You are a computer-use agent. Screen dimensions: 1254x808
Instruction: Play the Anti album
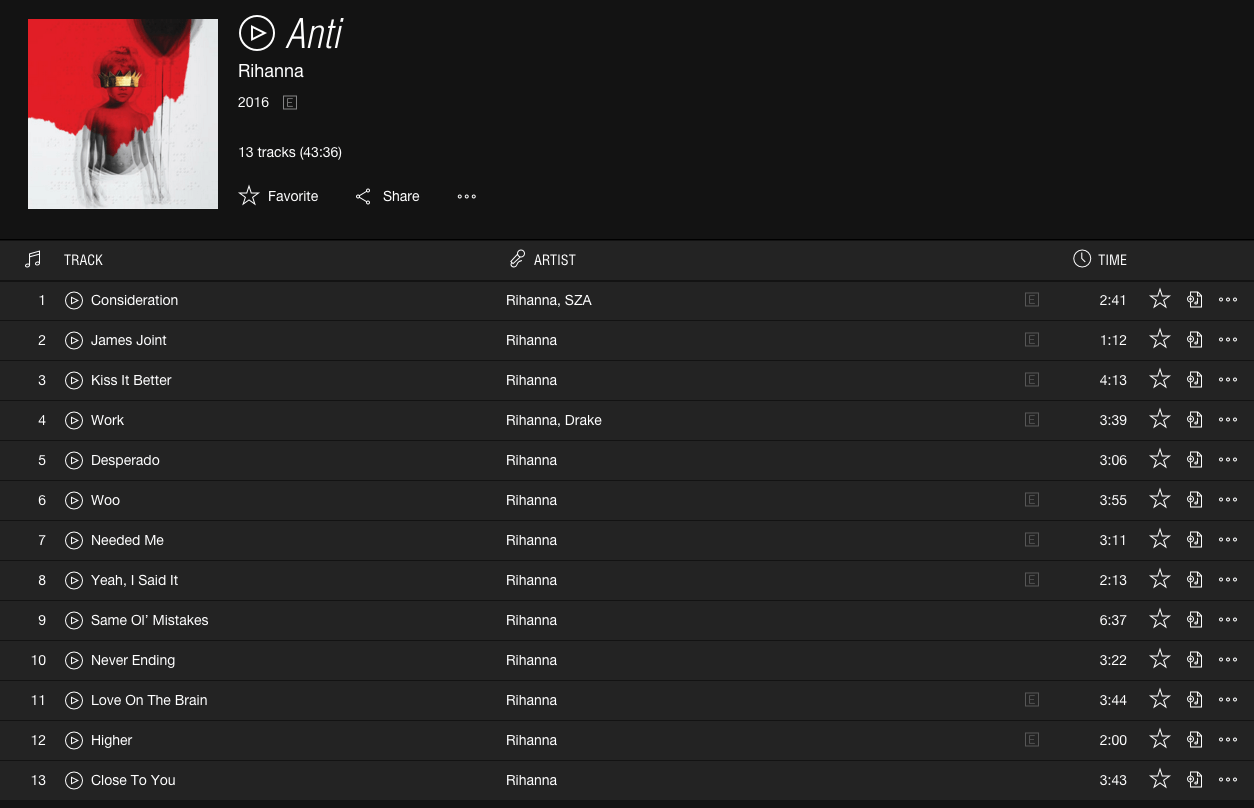[257, 34]
